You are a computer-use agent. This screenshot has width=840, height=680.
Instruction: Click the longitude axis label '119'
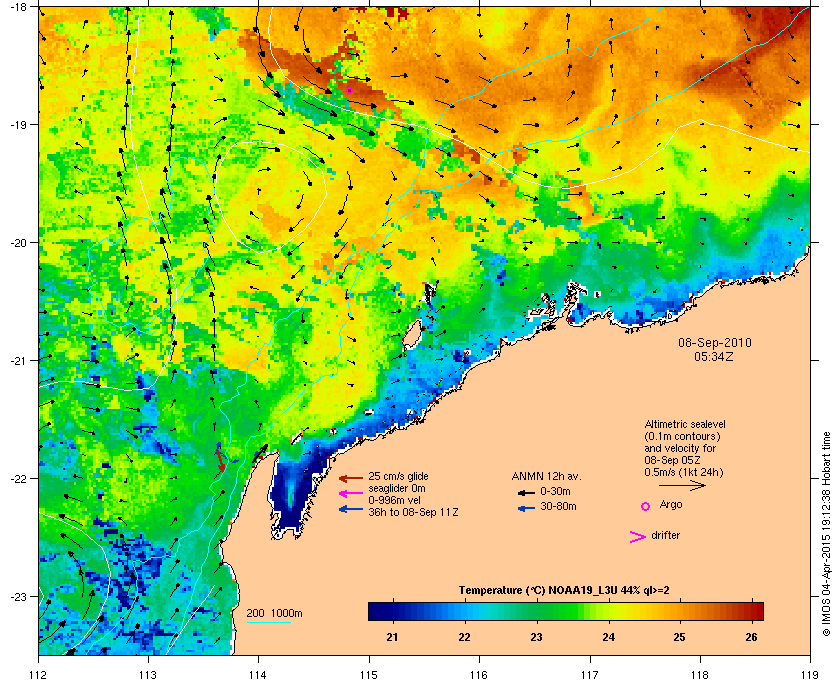coord(810,675)
